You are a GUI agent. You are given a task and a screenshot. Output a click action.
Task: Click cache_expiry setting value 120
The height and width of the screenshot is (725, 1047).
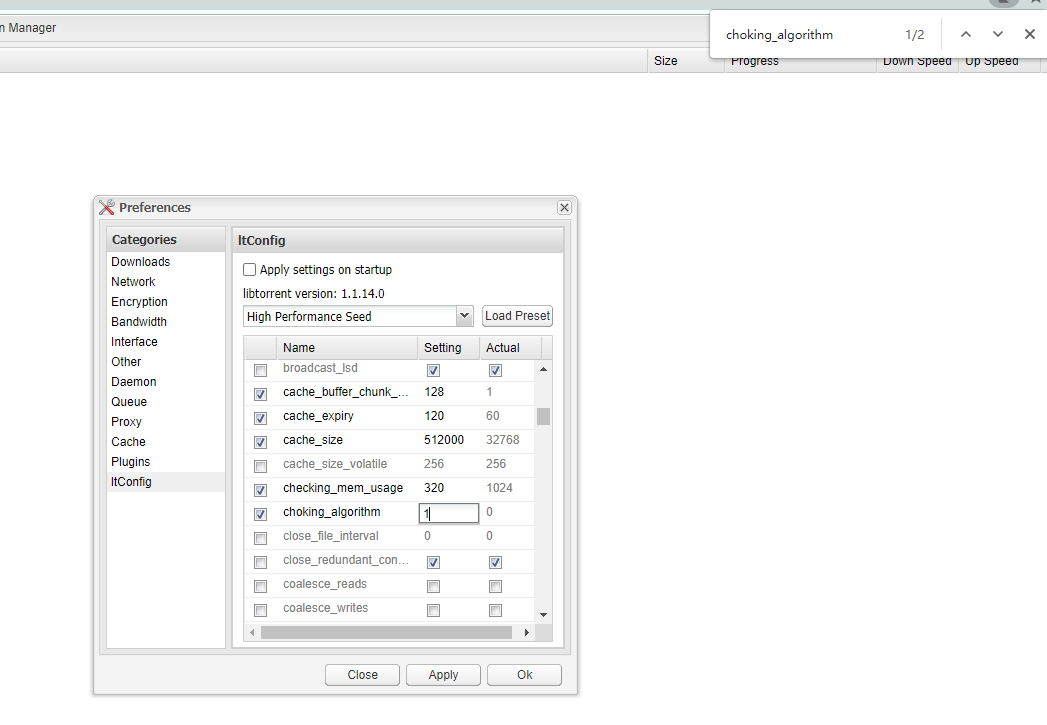[x=434, y=416]
